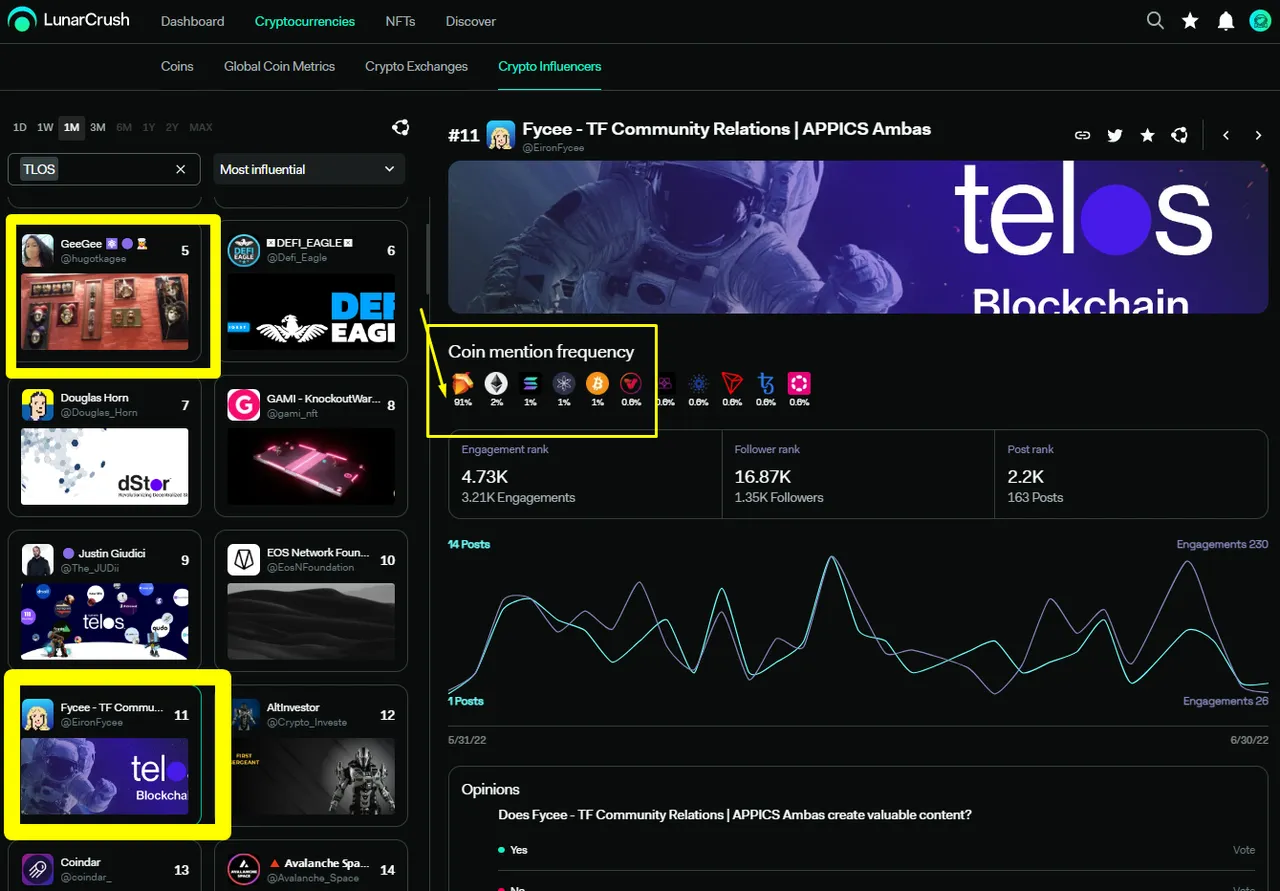This screenshot has height=891, width=1280.
Task: Share Fycee profile on Twitter
Action: (1115, 135)
